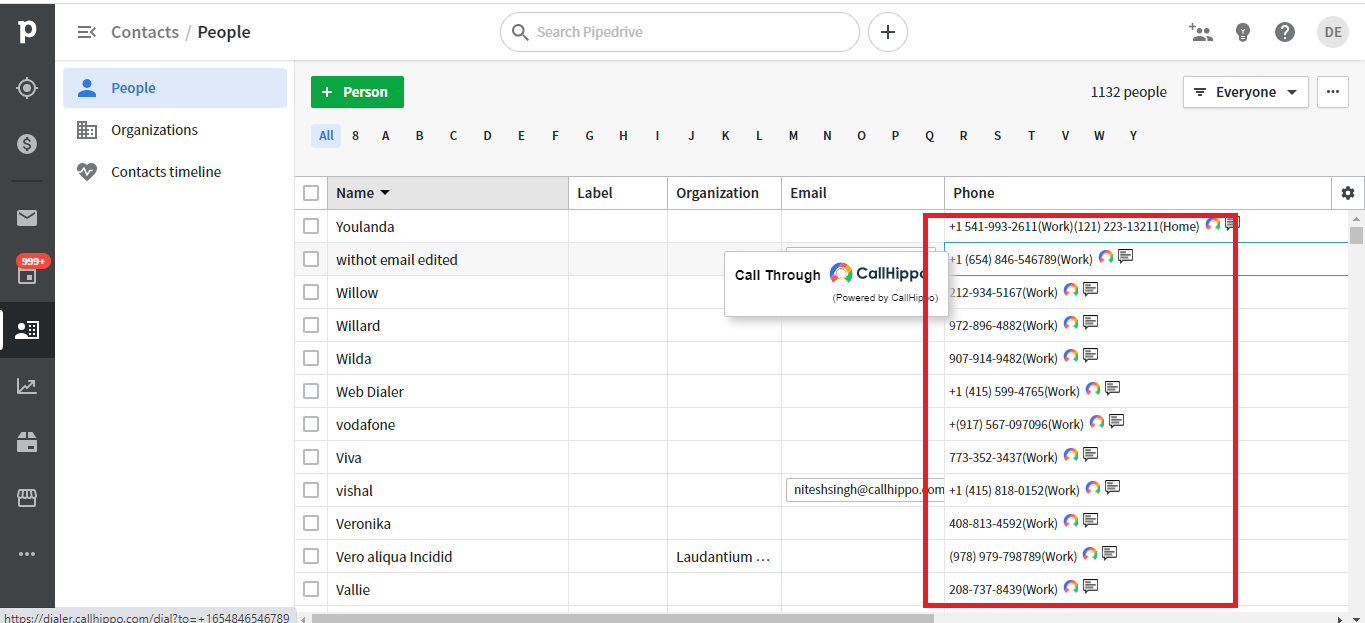1365x623 pixels.
Task: Select Organizations in contacts menu
Action: pos(175,130)
